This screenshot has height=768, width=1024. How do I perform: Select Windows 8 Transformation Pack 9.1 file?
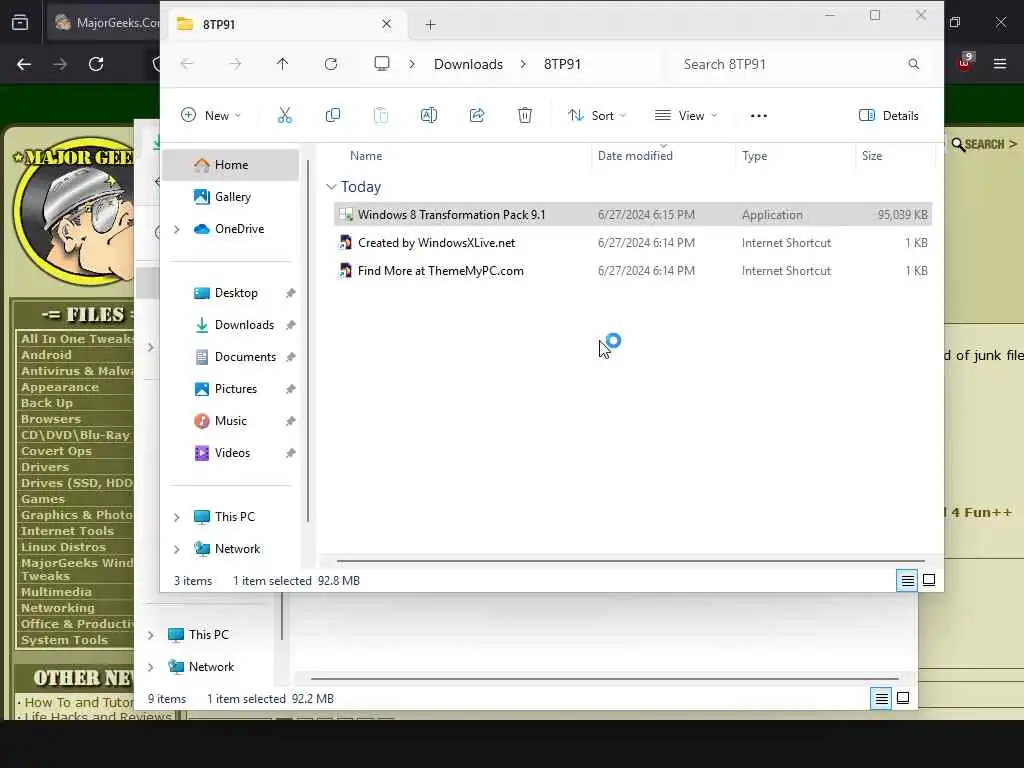[632, 215]
